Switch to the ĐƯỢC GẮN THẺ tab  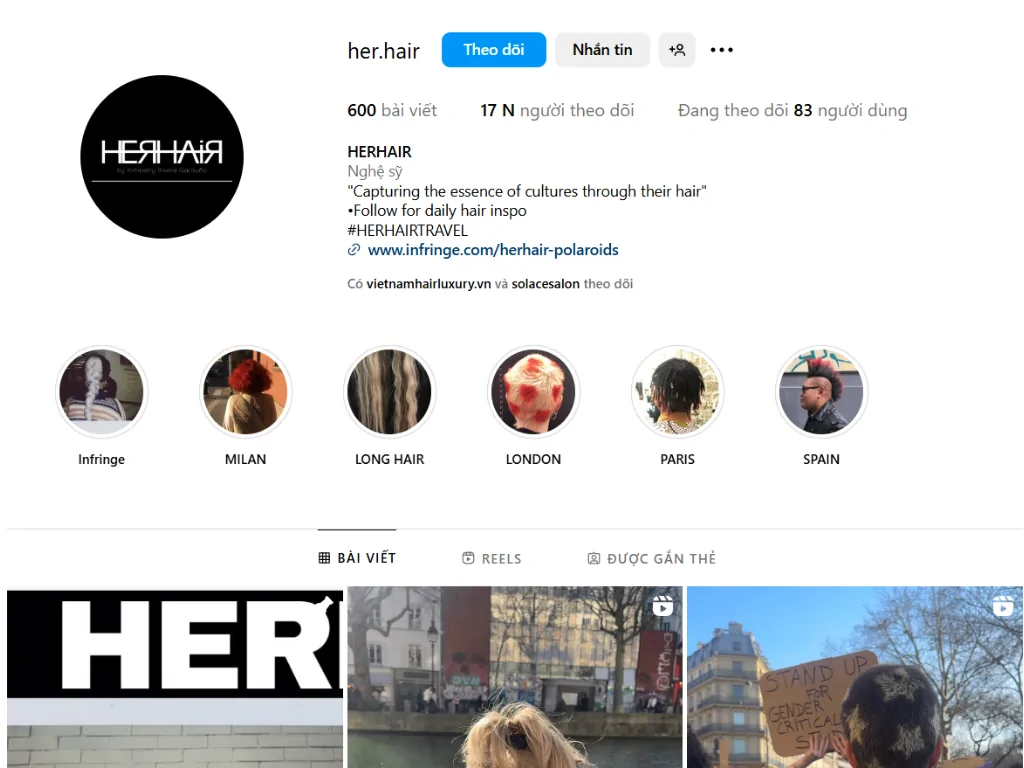point(652,558)
